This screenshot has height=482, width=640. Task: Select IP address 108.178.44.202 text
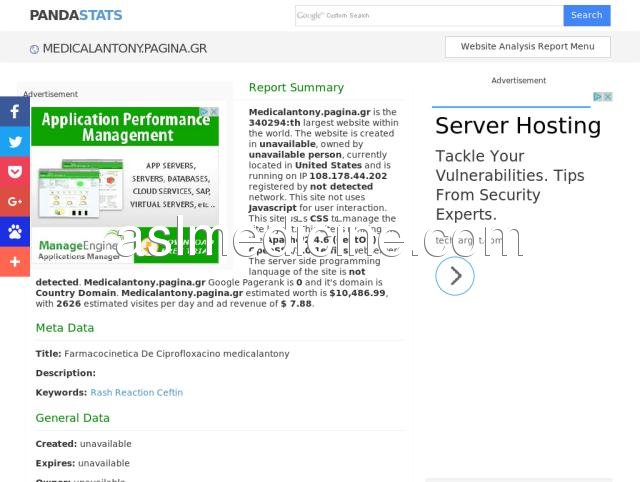[x=348, y=176]
